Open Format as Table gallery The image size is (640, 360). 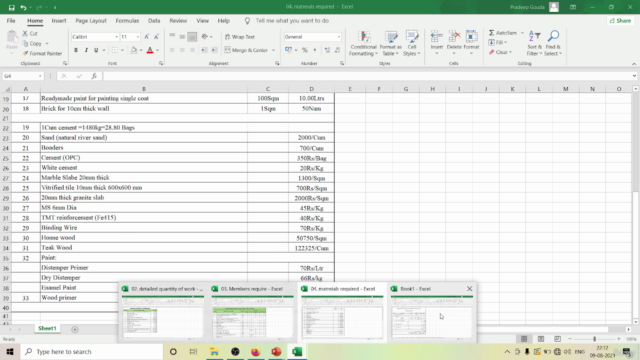[x=391, y=43]
